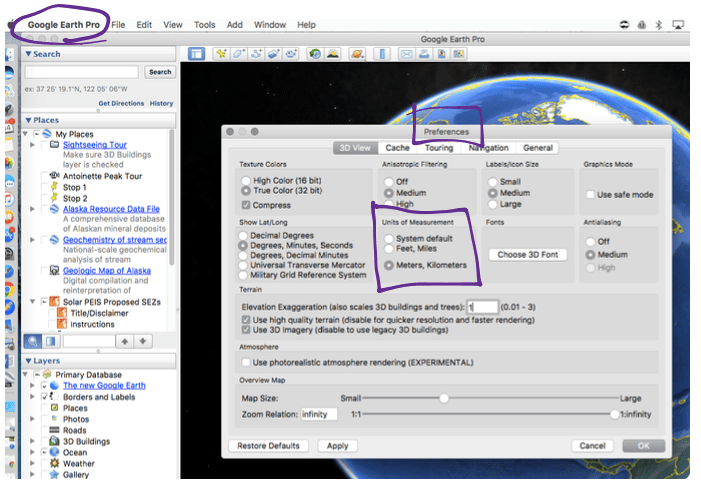The image size is (701, 487).
Task: Click the panel view icon beside the Places magnifier
Action: pyautogui.click(x=51, y=341)
